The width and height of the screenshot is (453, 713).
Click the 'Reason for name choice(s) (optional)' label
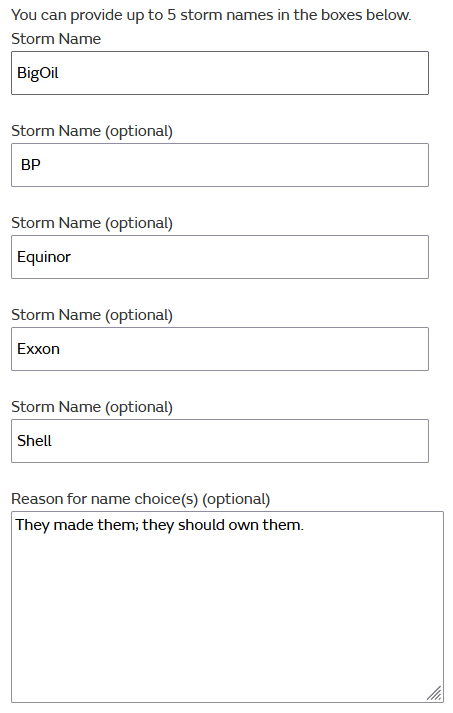pos(141,499)
